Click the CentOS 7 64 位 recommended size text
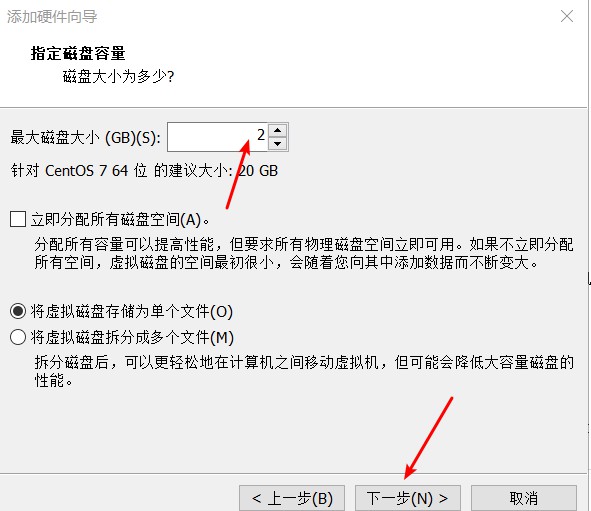This screenshot has height=511, width=591. (144, 171)
